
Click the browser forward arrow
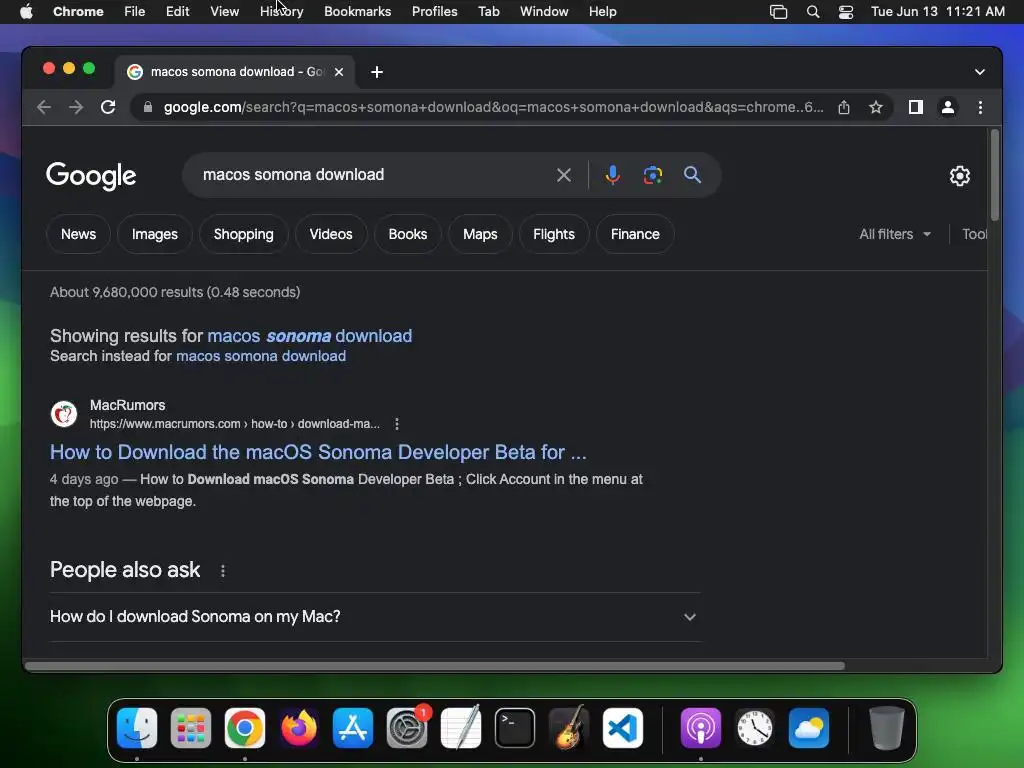(76, 107)
